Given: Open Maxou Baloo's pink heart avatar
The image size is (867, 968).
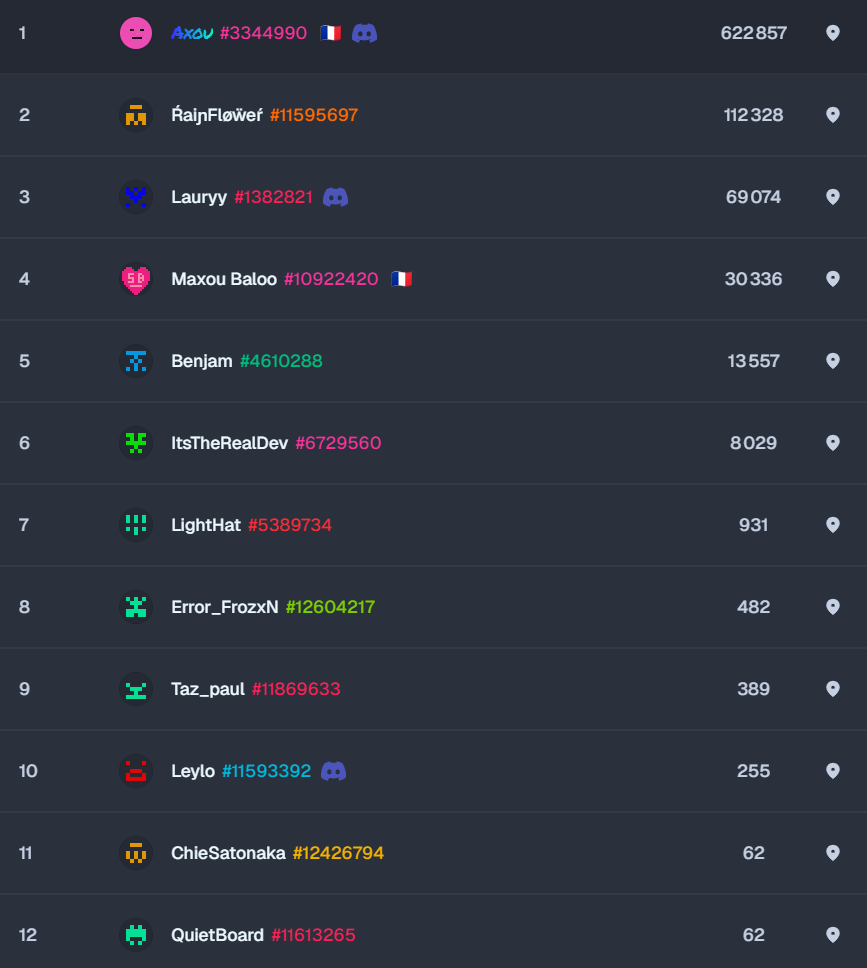Looking at the screenshot, I should (135, 279).
